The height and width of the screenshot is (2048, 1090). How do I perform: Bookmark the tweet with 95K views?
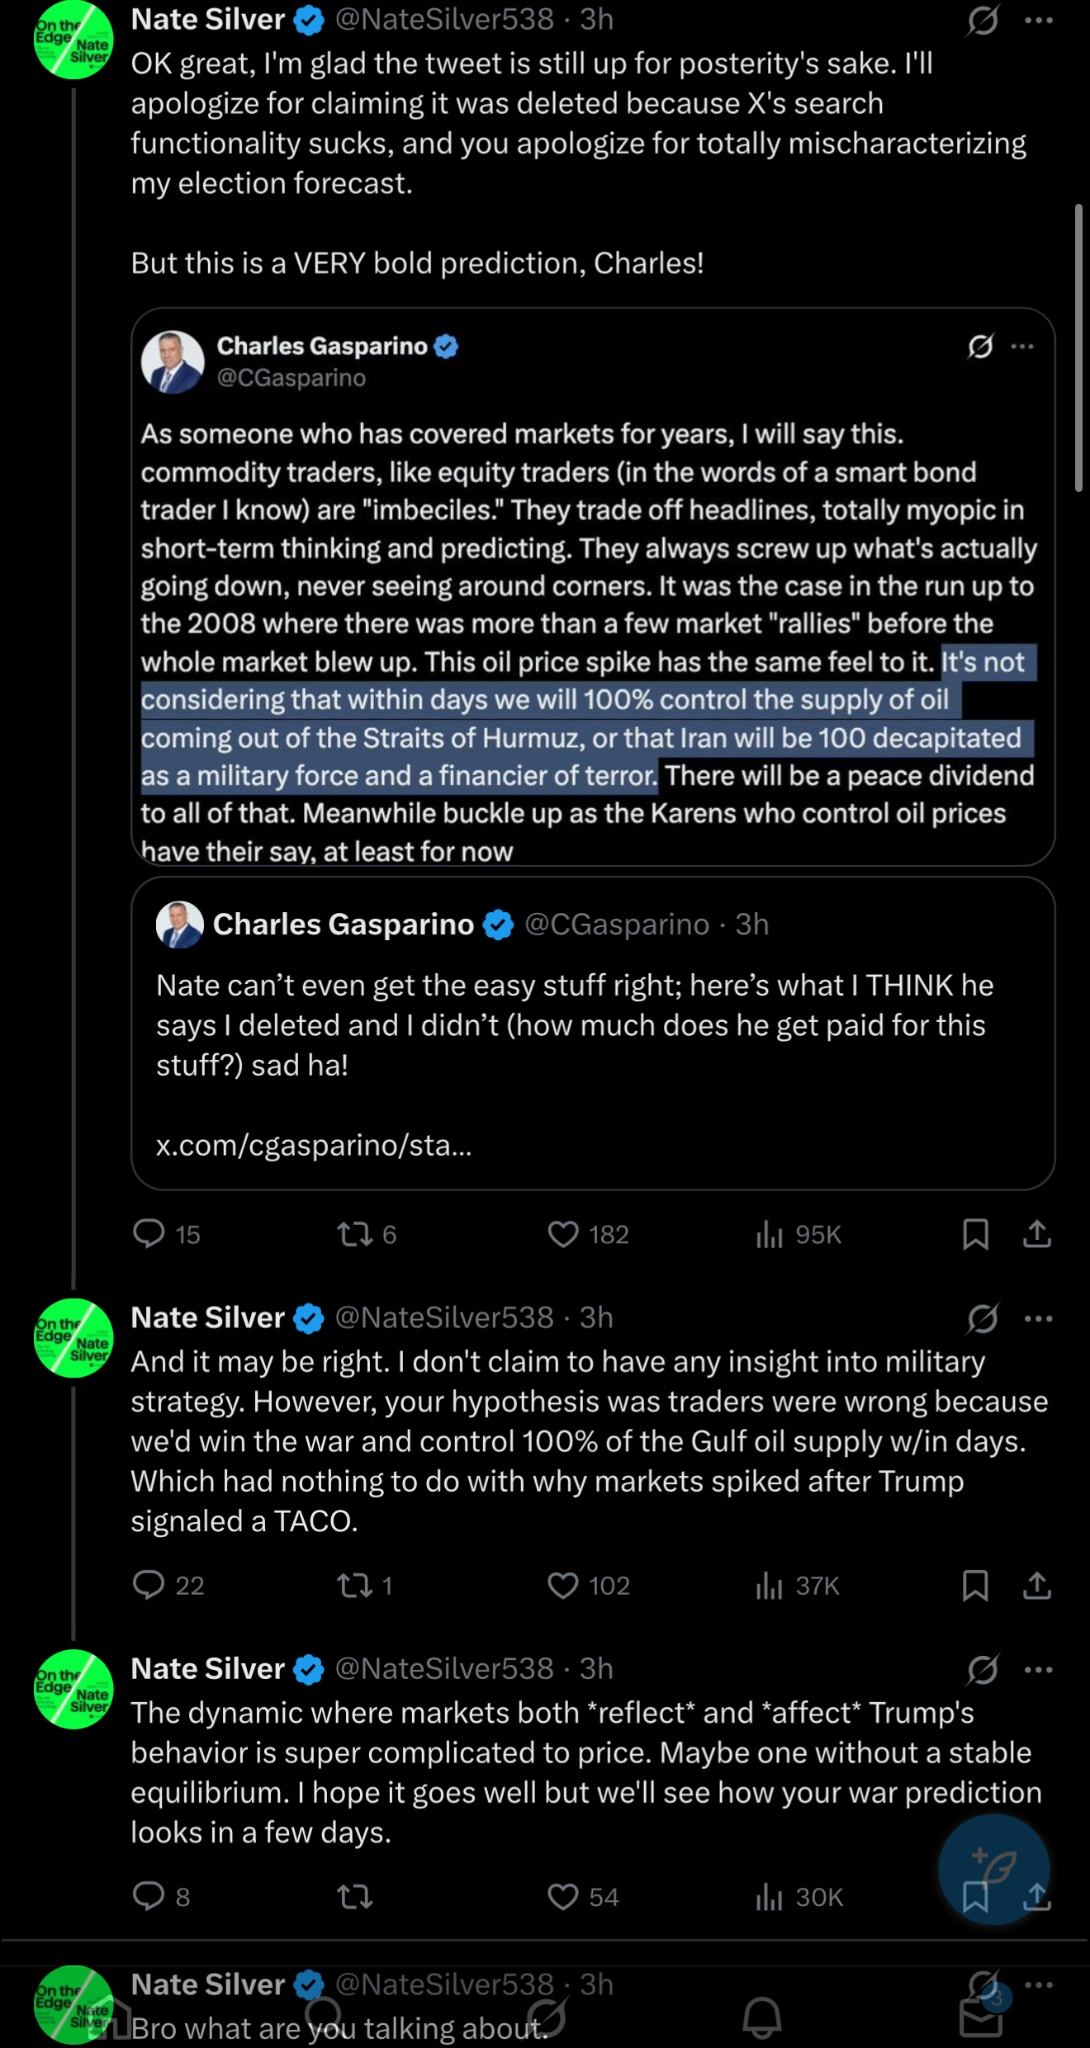(975, 1234)
